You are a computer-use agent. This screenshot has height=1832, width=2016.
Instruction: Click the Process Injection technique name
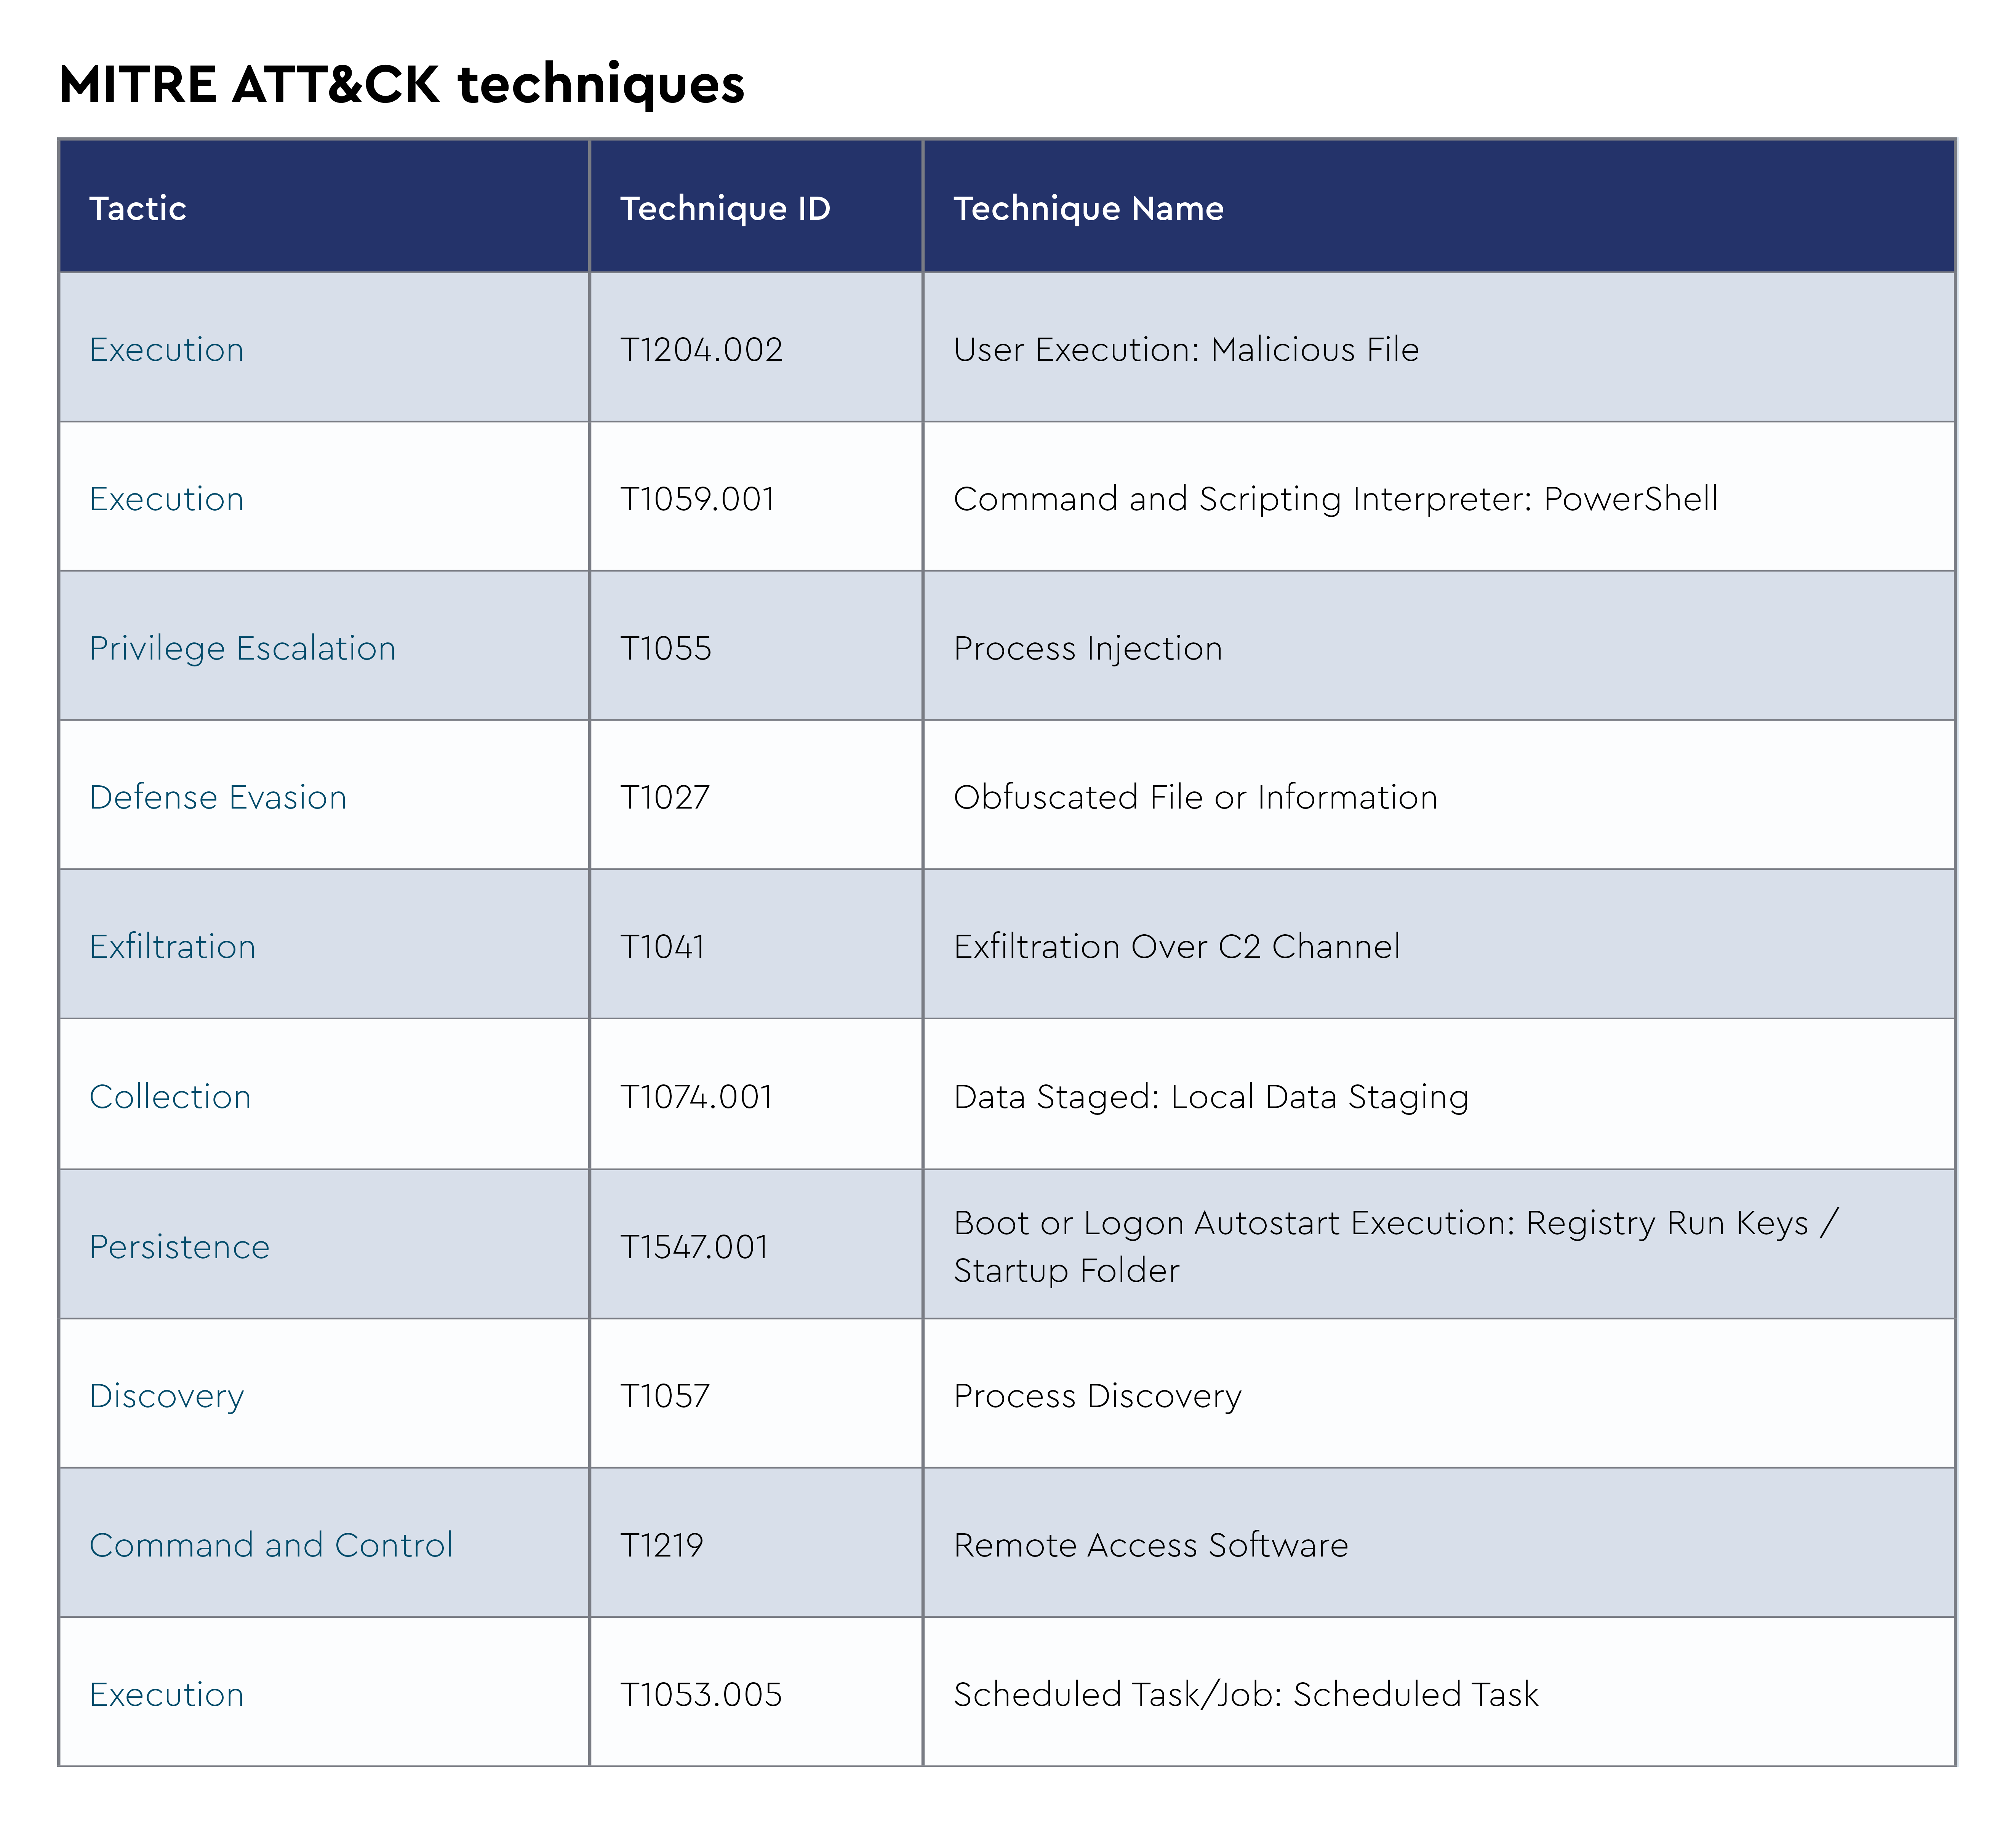(x=1088, y=648)
